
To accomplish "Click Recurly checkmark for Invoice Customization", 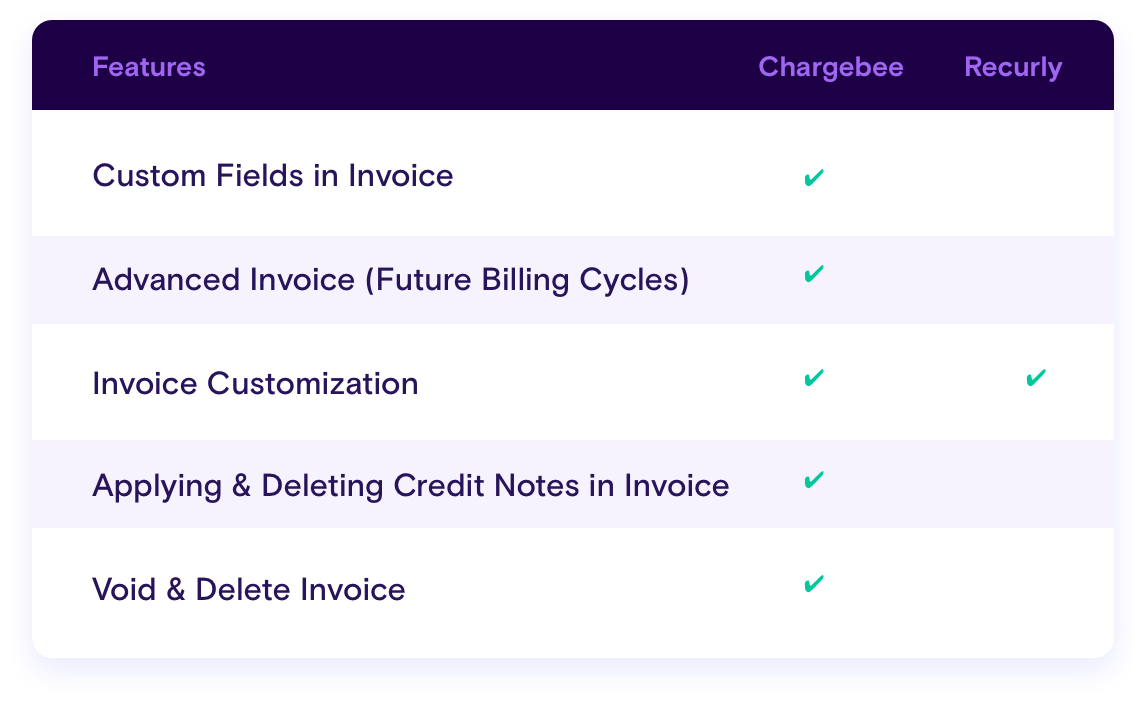I will pyautogui.click(x=1036, y=378).
